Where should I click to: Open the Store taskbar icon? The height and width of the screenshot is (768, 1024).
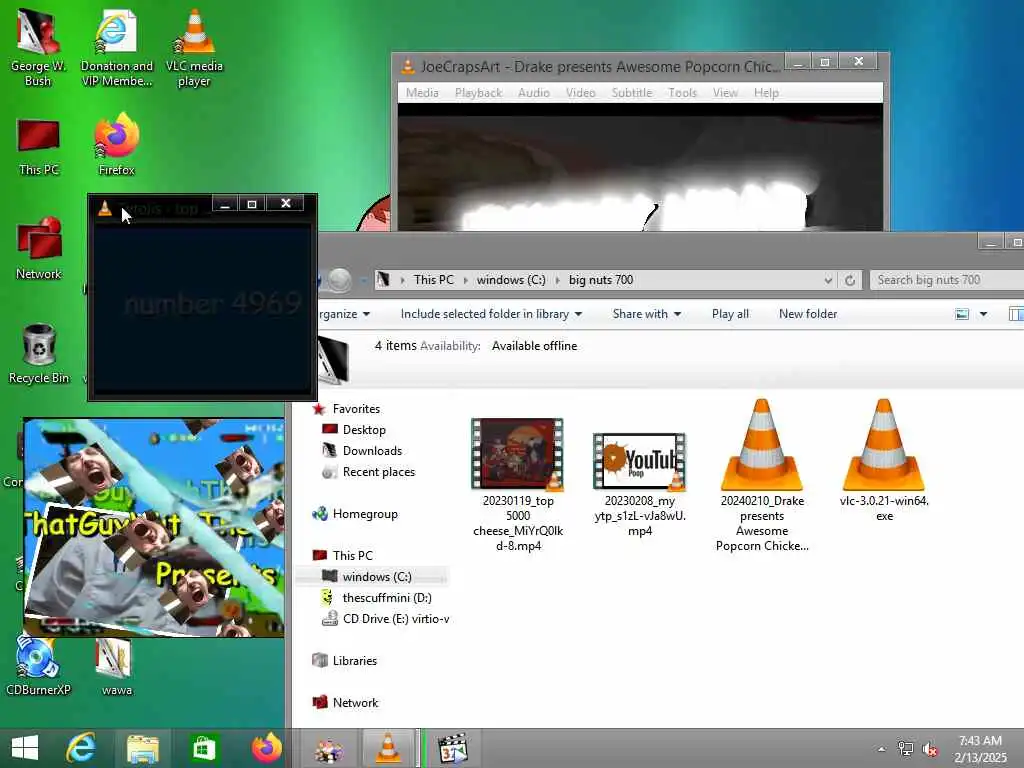(x=203, y=748)
